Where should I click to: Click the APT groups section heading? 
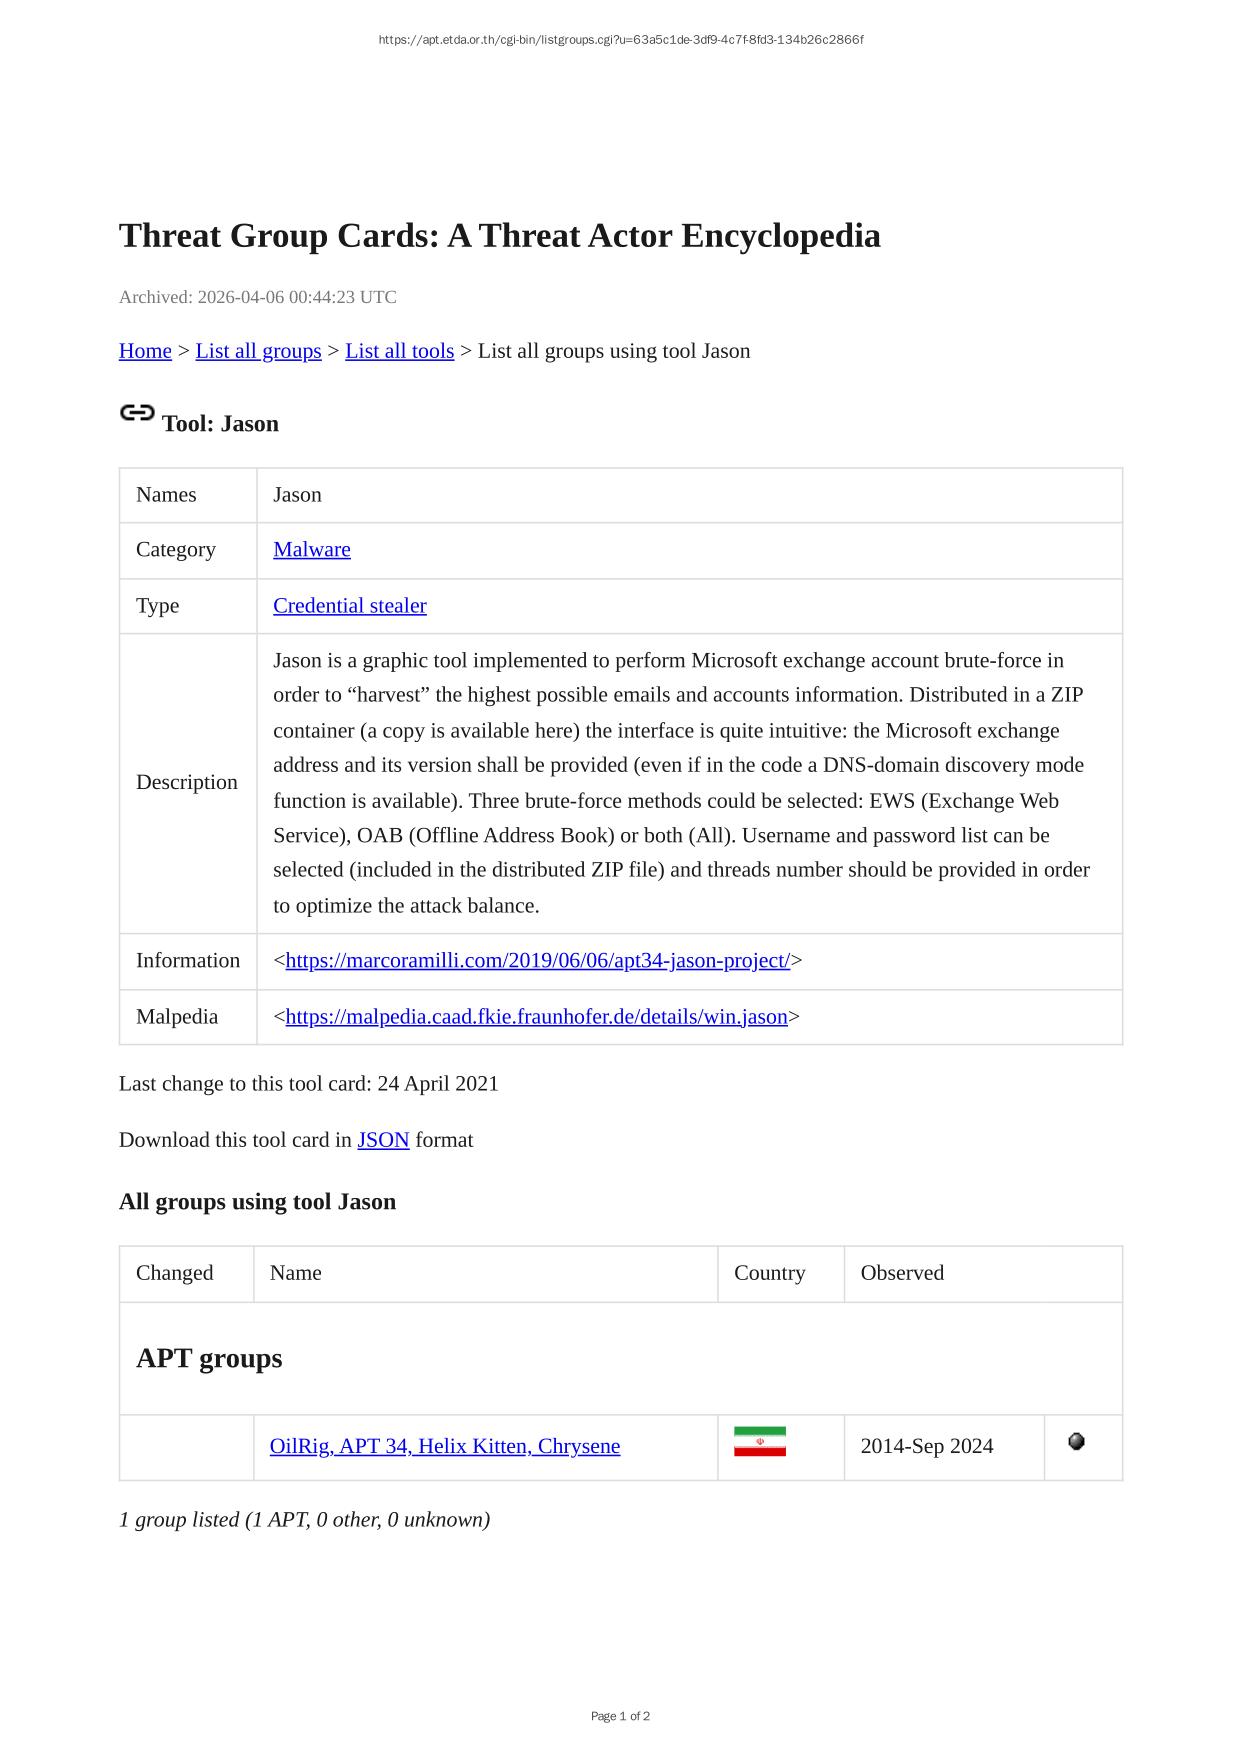click(x=209, y=1358)
